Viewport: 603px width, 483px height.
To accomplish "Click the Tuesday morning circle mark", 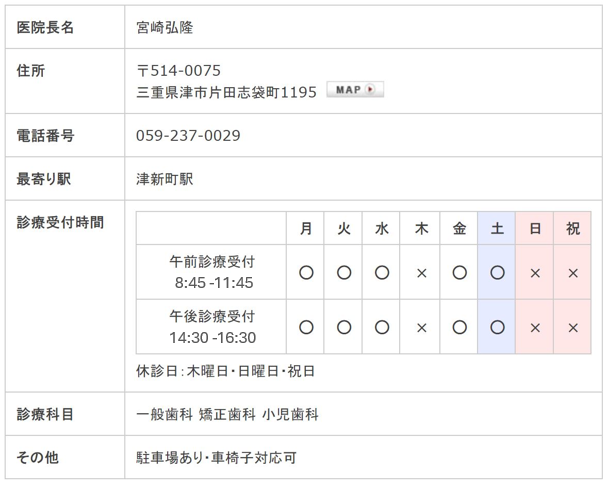I will 344,273.
